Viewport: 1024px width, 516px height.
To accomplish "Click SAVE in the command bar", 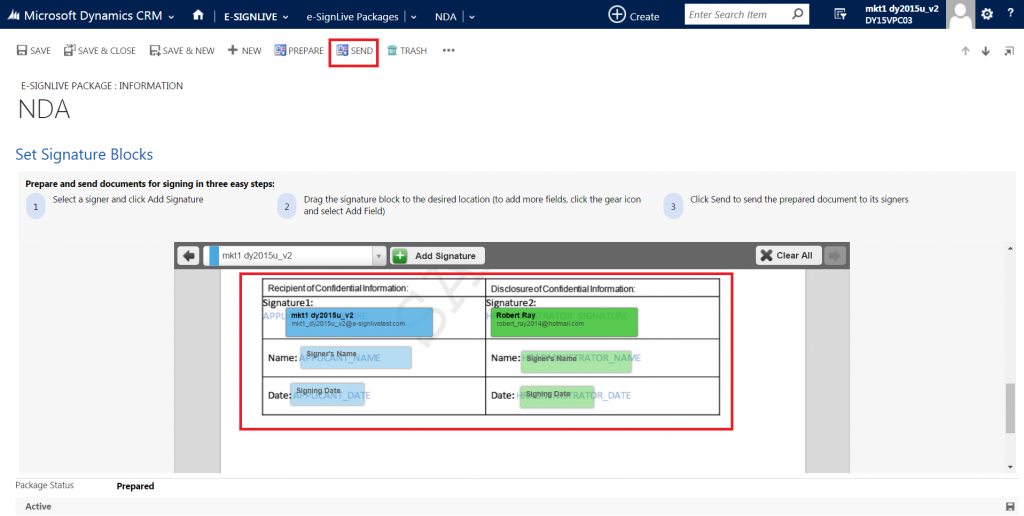I will pyautogui.click(x=33, y=50).
